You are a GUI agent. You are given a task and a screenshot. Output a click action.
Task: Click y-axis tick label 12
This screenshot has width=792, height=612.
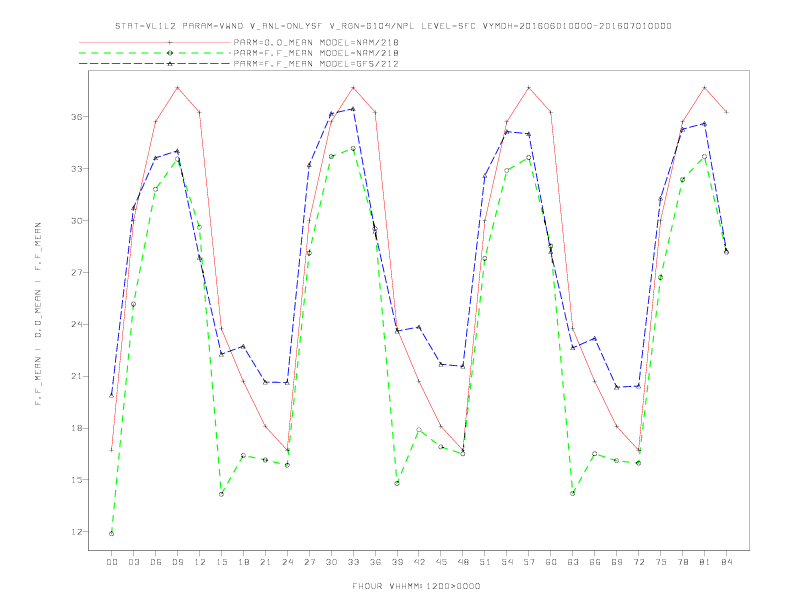(x=76, y=532)
